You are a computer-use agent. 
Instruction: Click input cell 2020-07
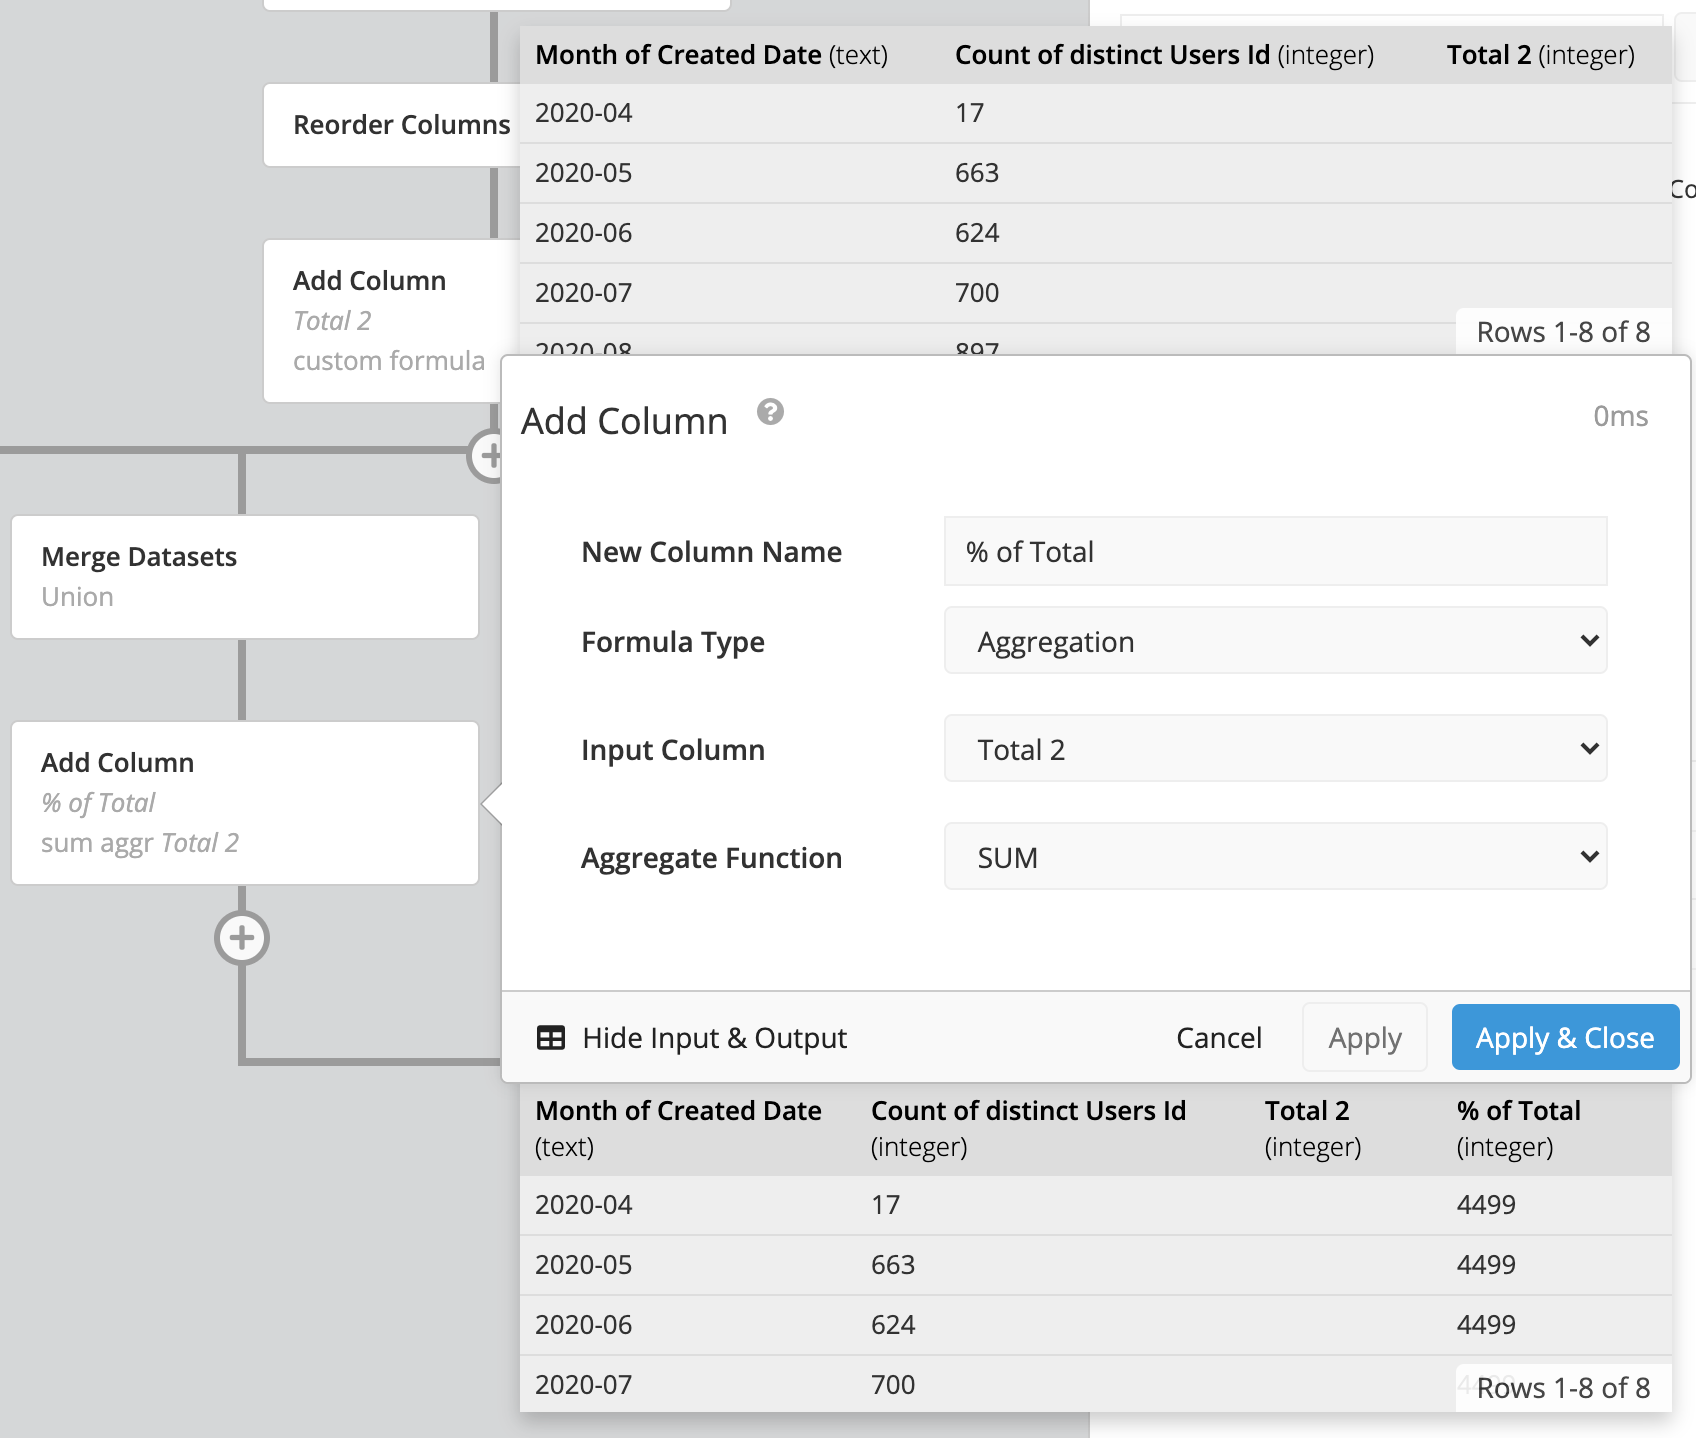(584, 293)
